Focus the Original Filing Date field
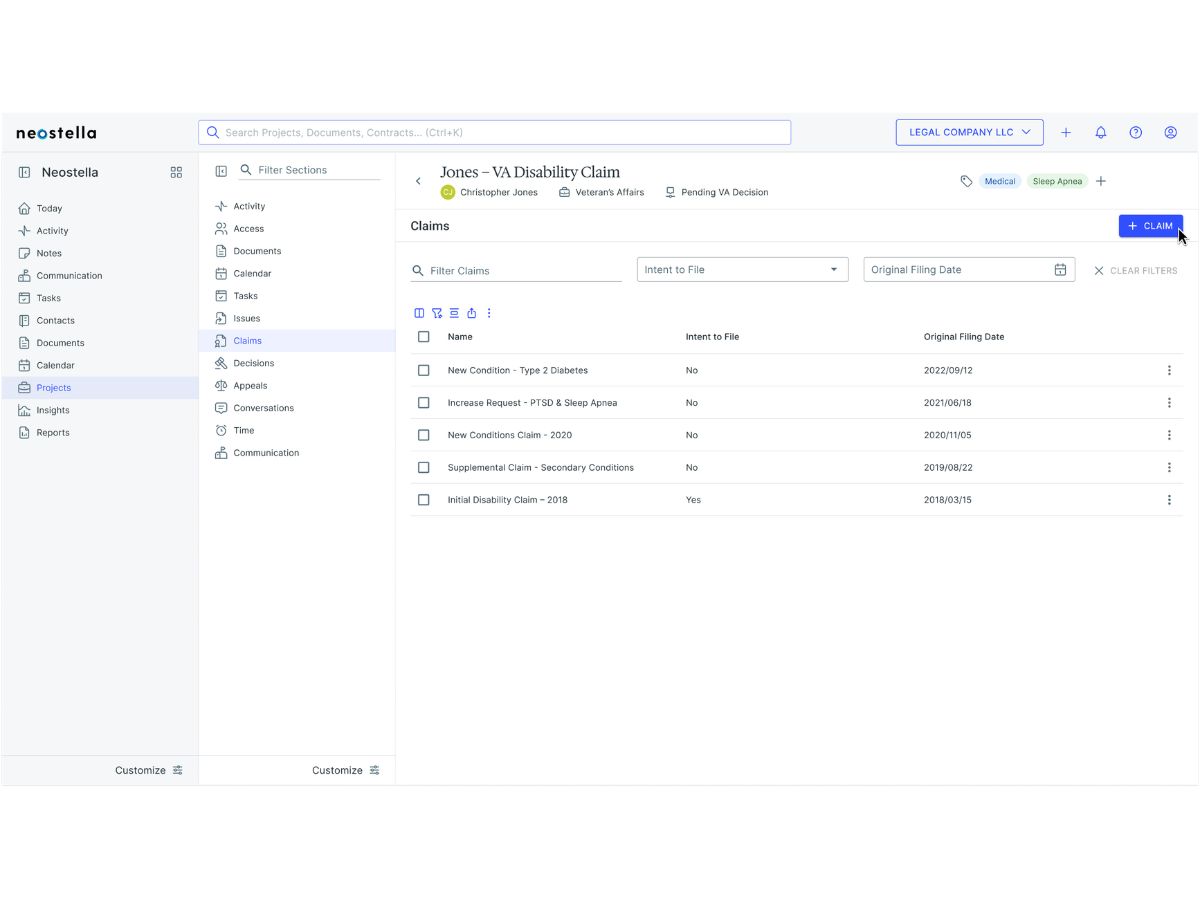 (969, 270)
